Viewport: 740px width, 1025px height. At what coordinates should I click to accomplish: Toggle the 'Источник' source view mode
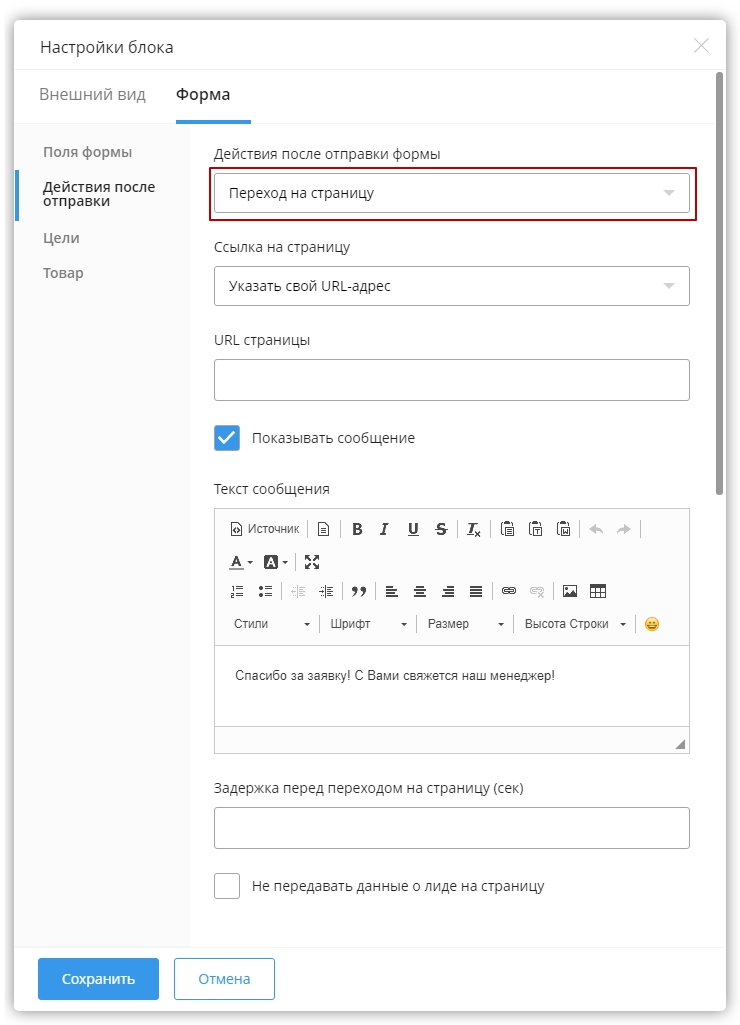click(x=265, y=529)
